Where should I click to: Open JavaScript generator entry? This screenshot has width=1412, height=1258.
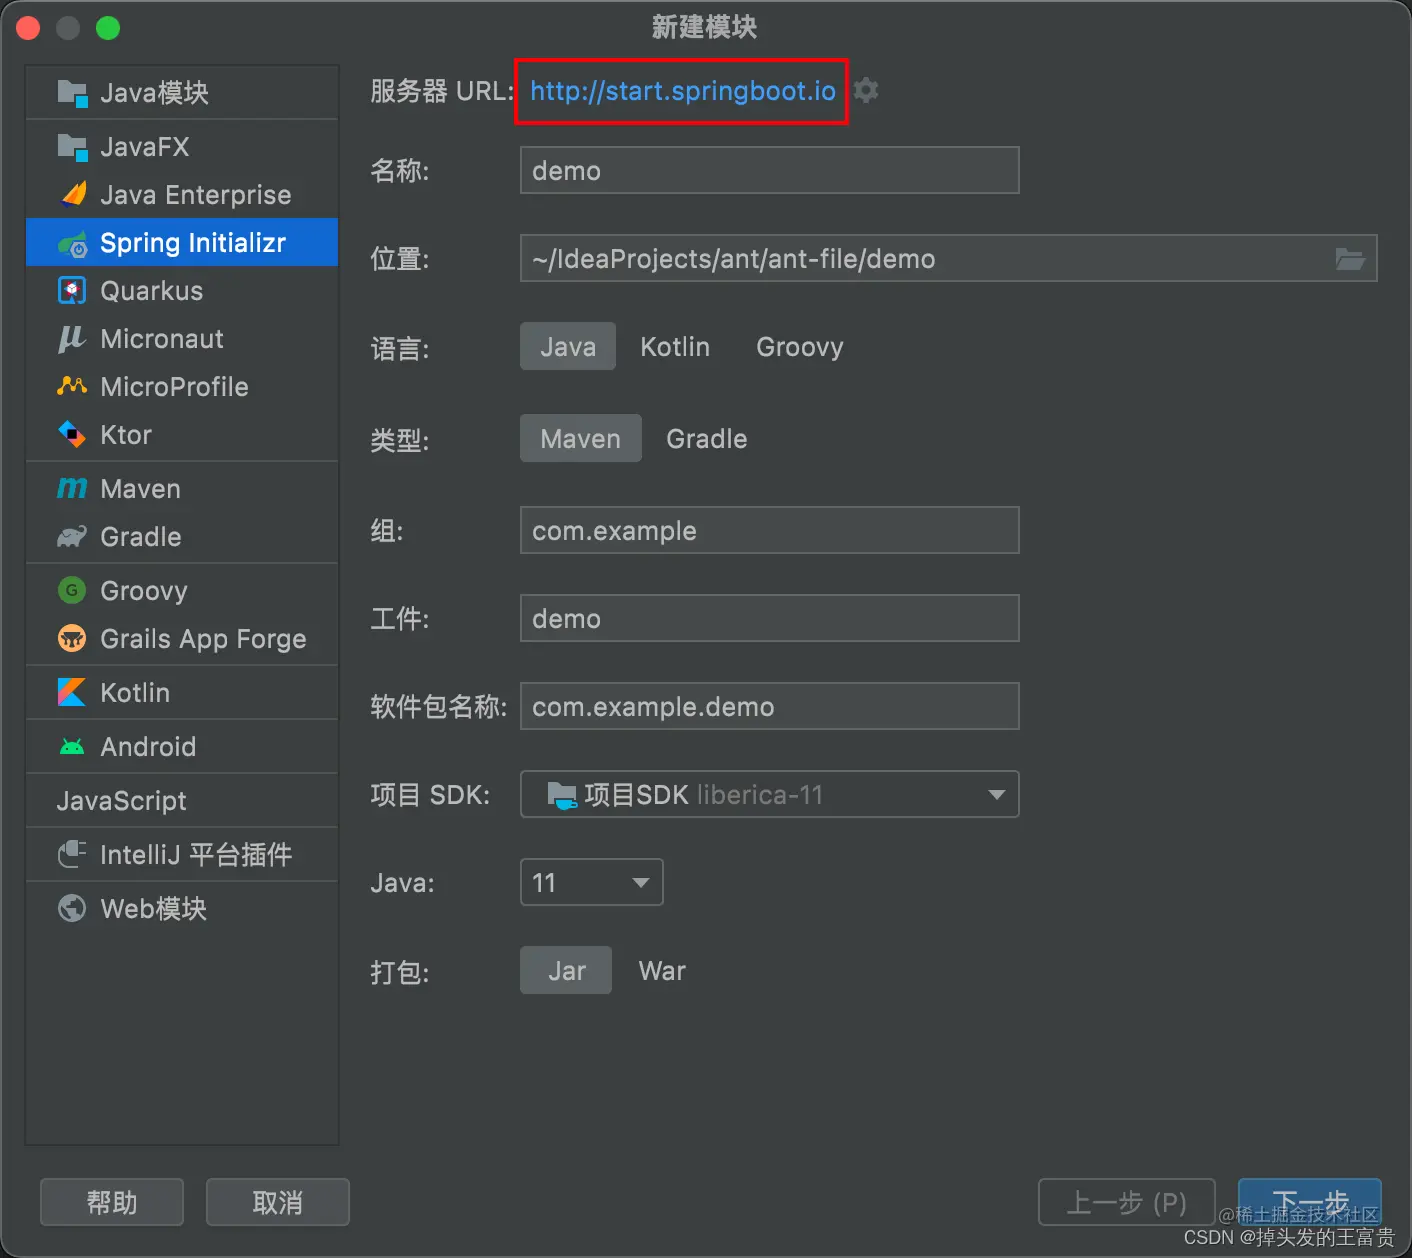182,801
